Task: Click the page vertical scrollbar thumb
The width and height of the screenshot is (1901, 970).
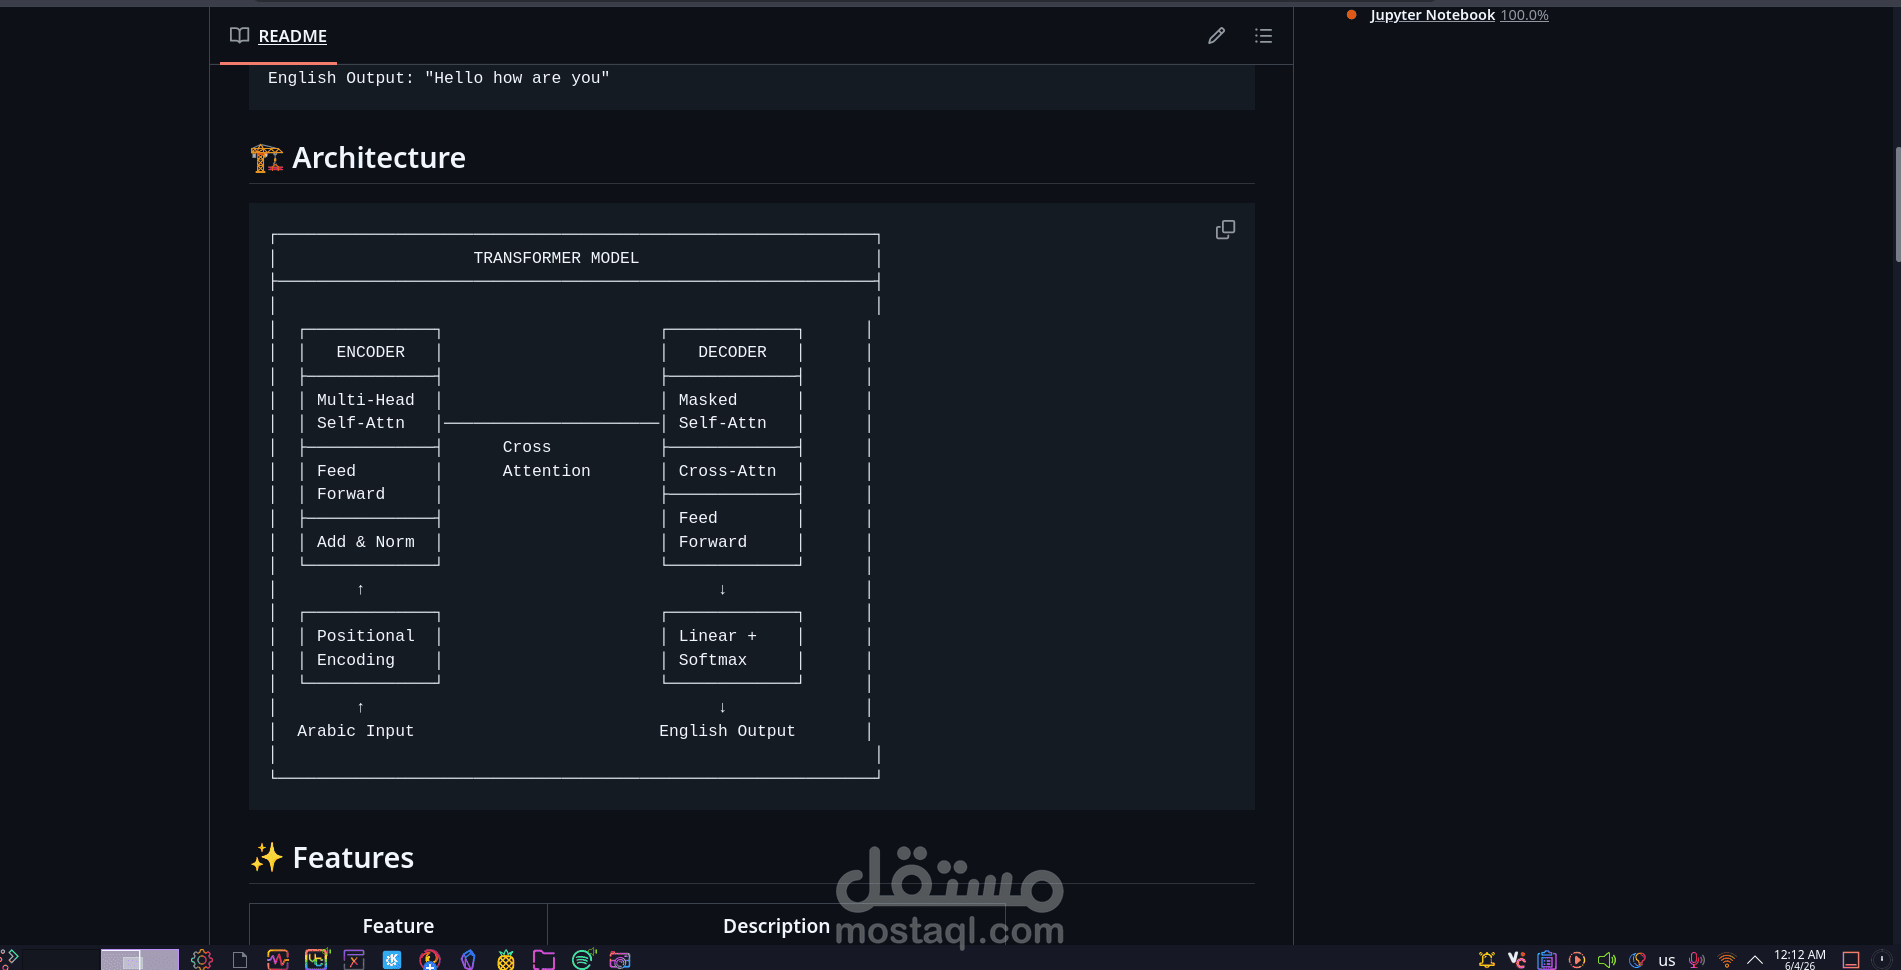Action: tap(1897, 204)
